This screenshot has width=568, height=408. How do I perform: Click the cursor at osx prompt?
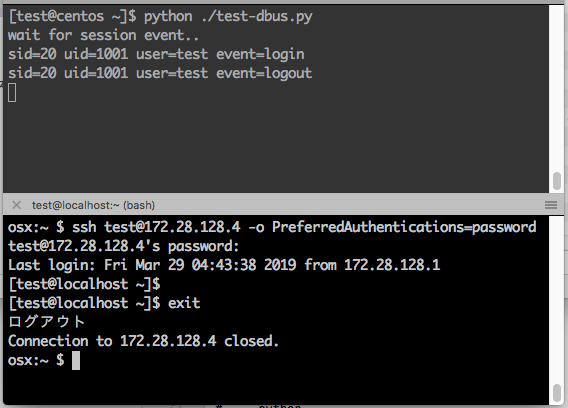[76, 361]
